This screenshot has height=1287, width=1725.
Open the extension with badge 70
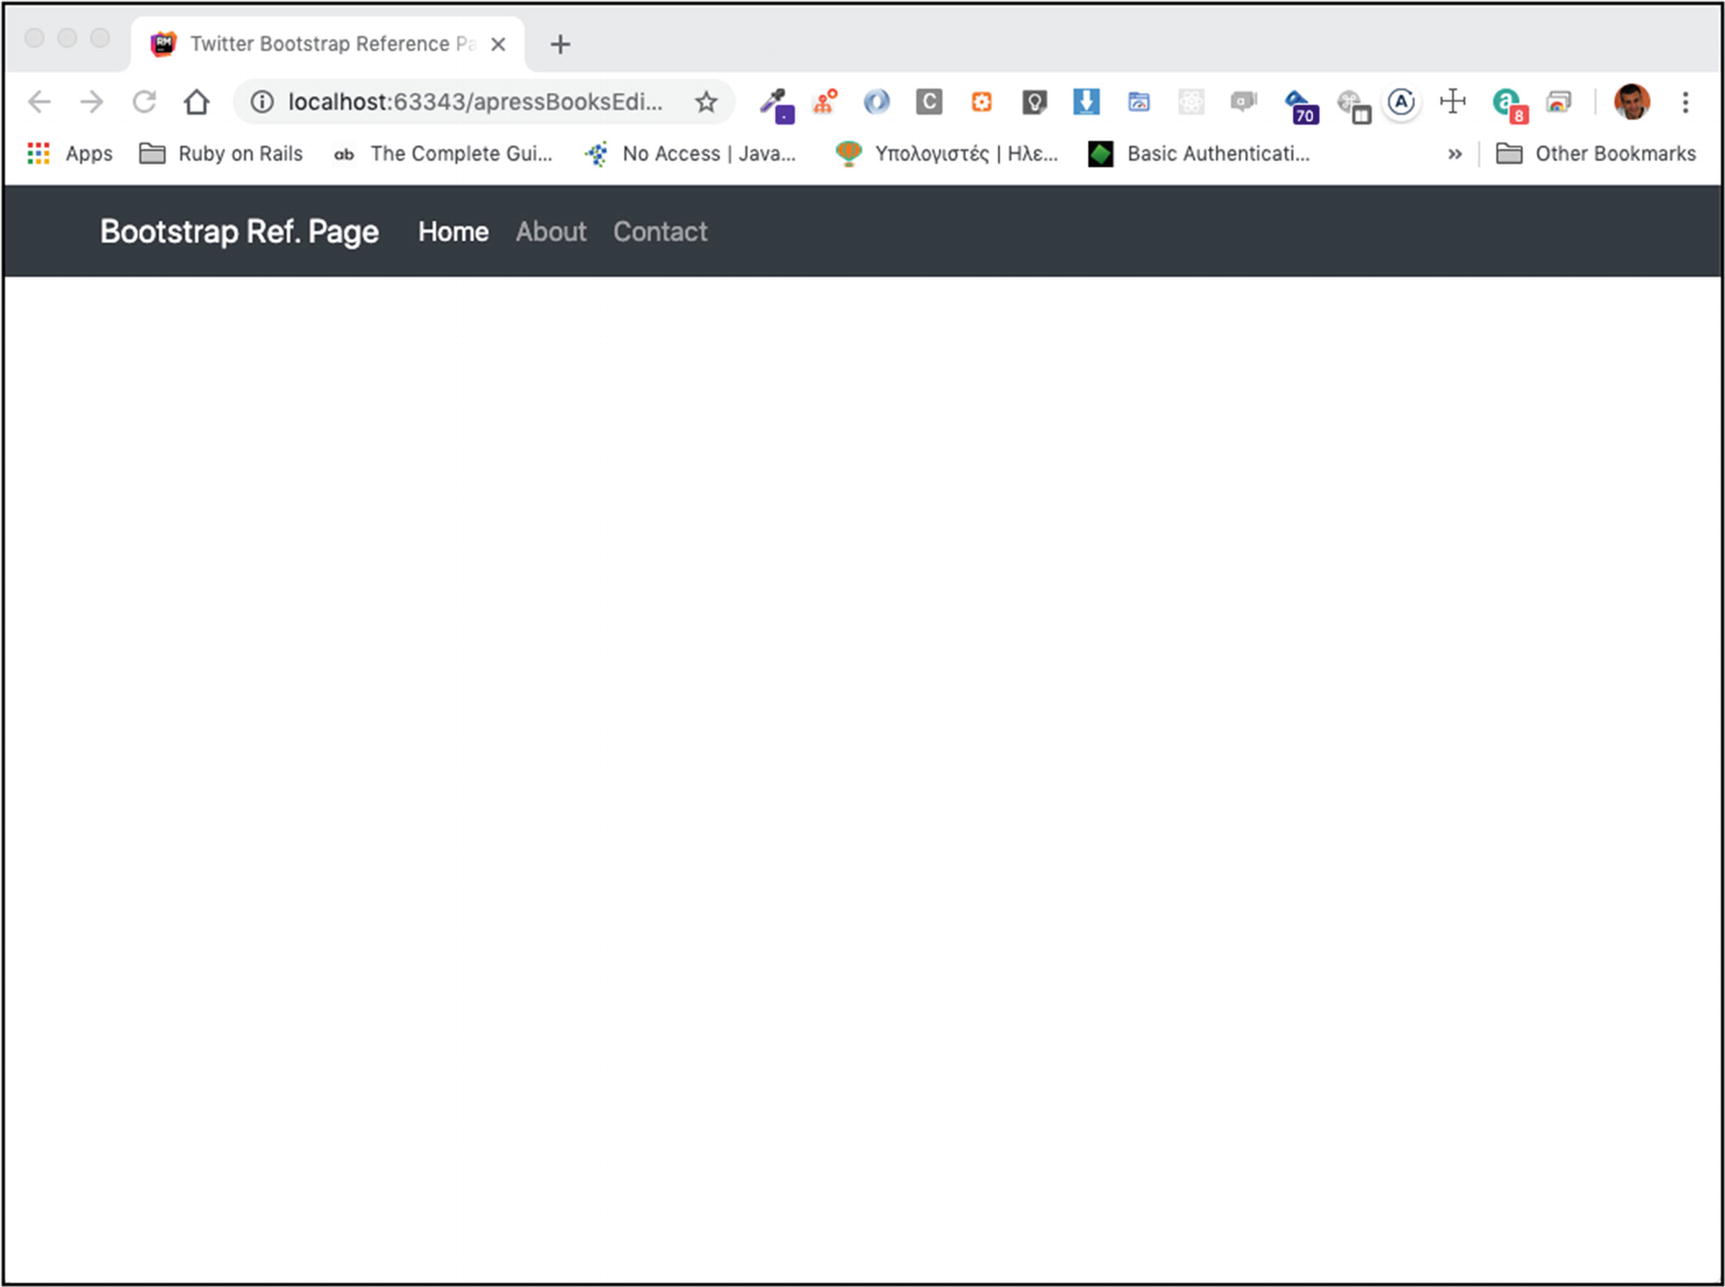pyautogui.click(x=1299, y=104)
